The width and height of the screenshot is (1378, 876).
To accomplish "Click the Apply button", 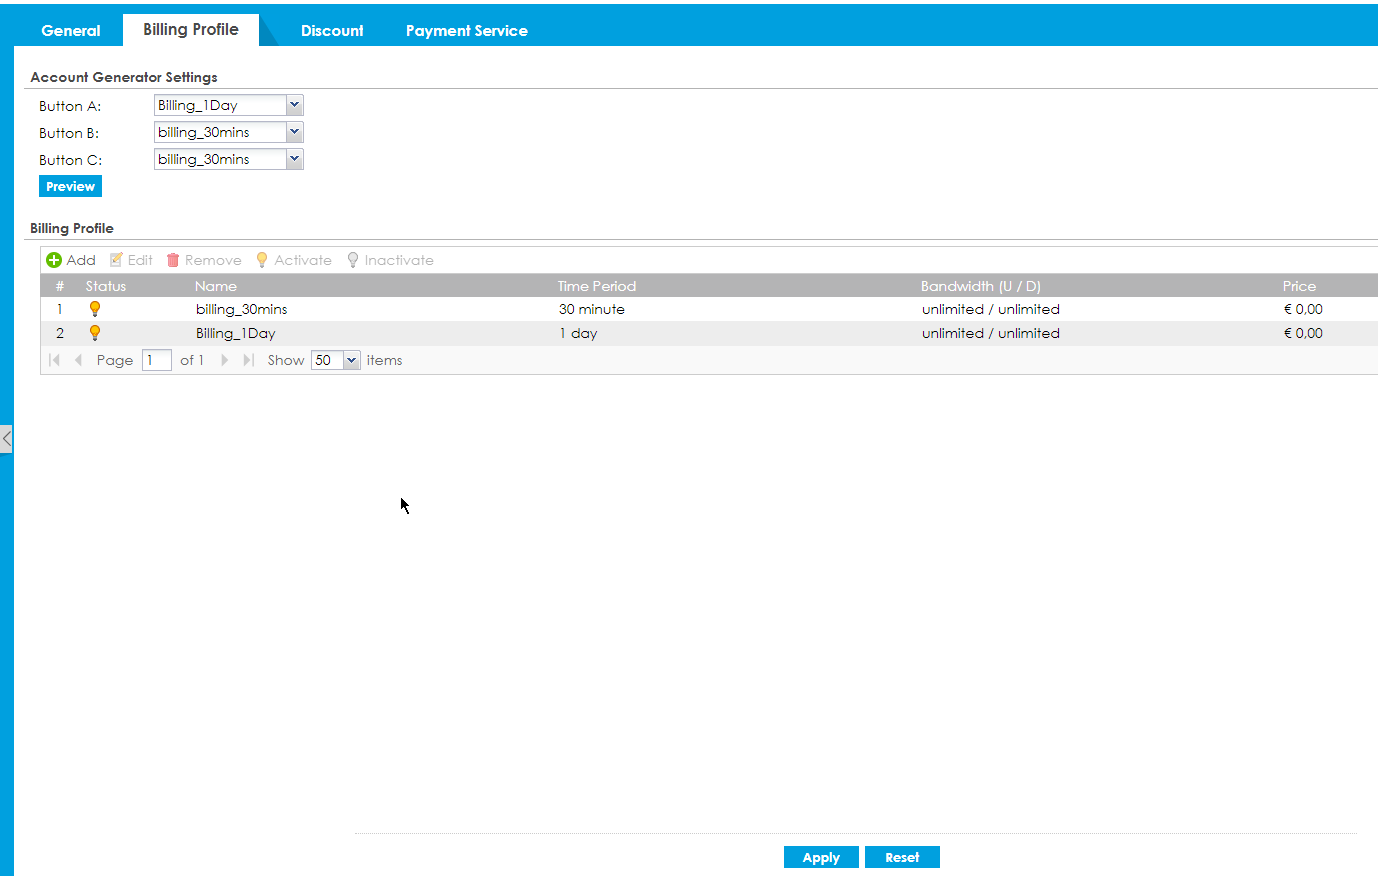I will tap(821, 857).
